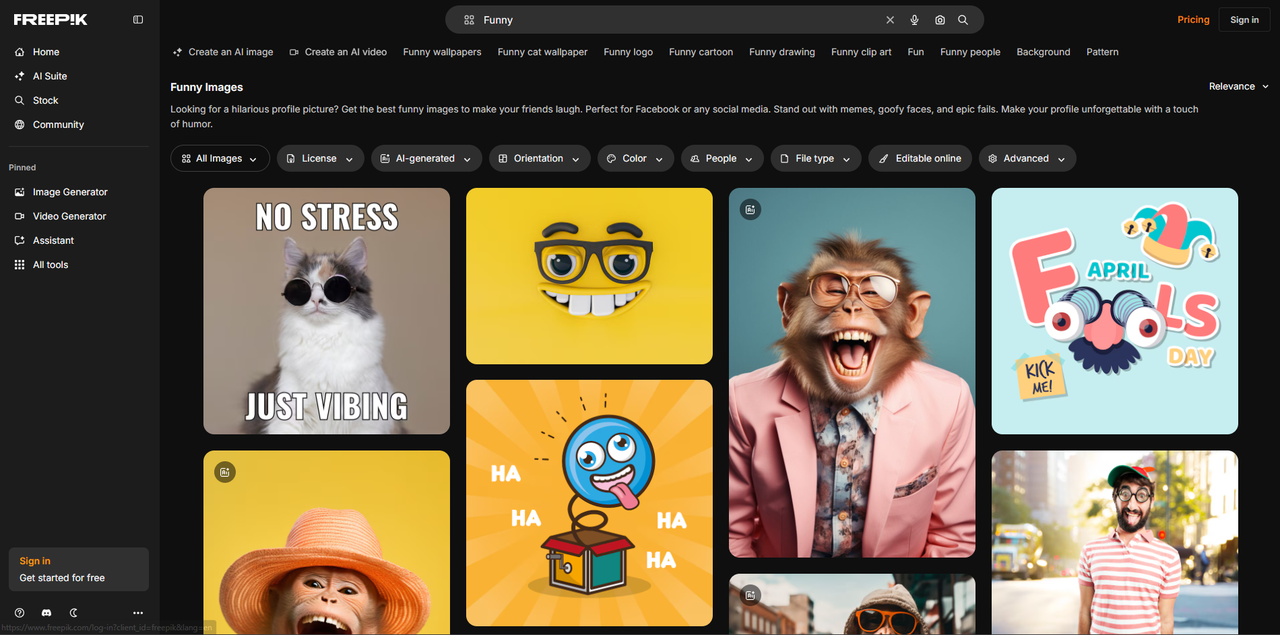Collapse the left sidebar with the panel toggle
Viewport: 1280px width, 635px height.
pos(137,19)
